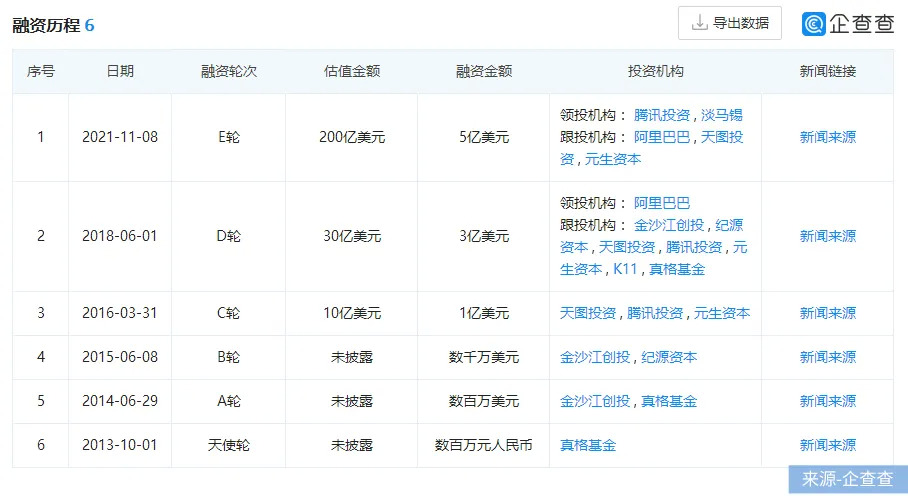
Task: Click 真格基金 in the A轮 row
Action: (x=669, y=401)
